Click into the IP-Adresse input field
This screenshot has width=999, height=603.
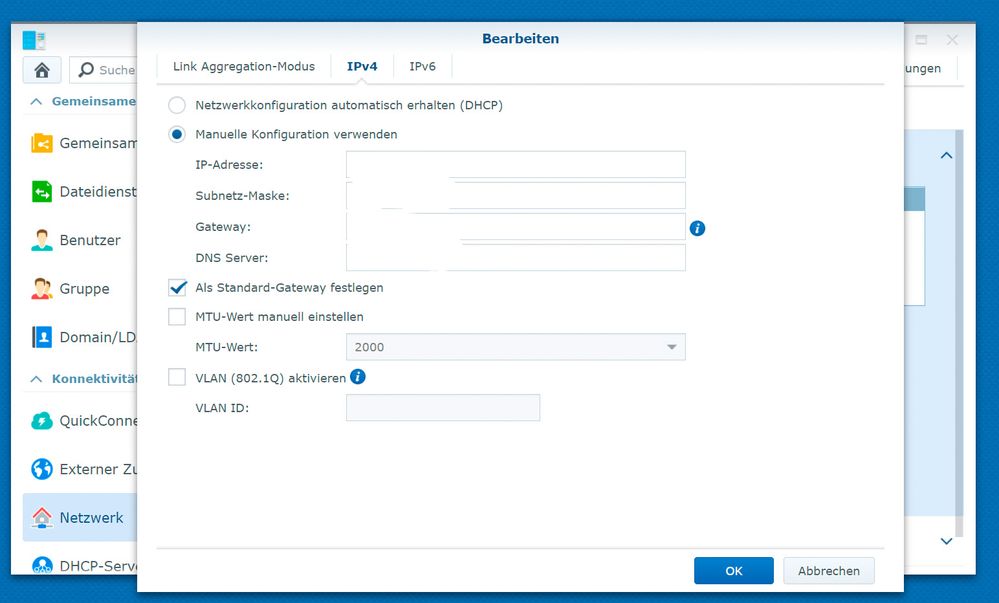(x=515, y=164)
